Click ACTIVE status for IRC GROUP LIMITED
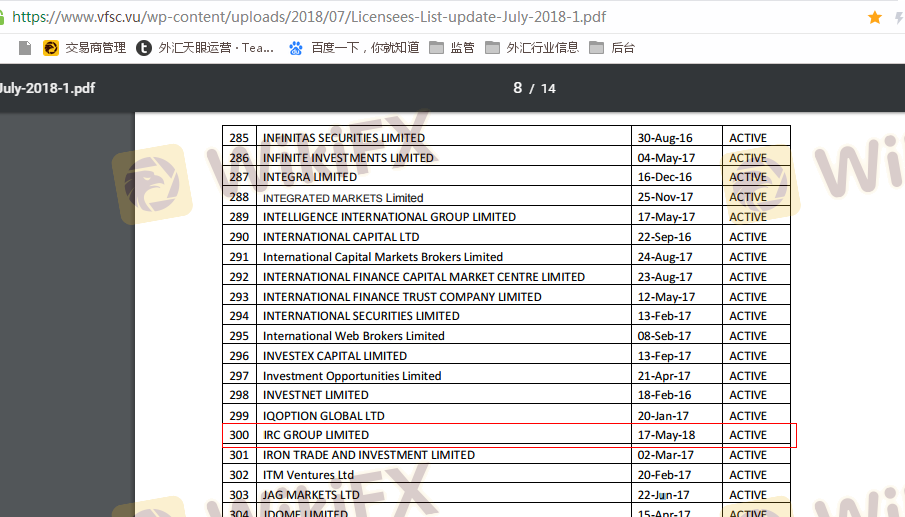 click(748, 435)
